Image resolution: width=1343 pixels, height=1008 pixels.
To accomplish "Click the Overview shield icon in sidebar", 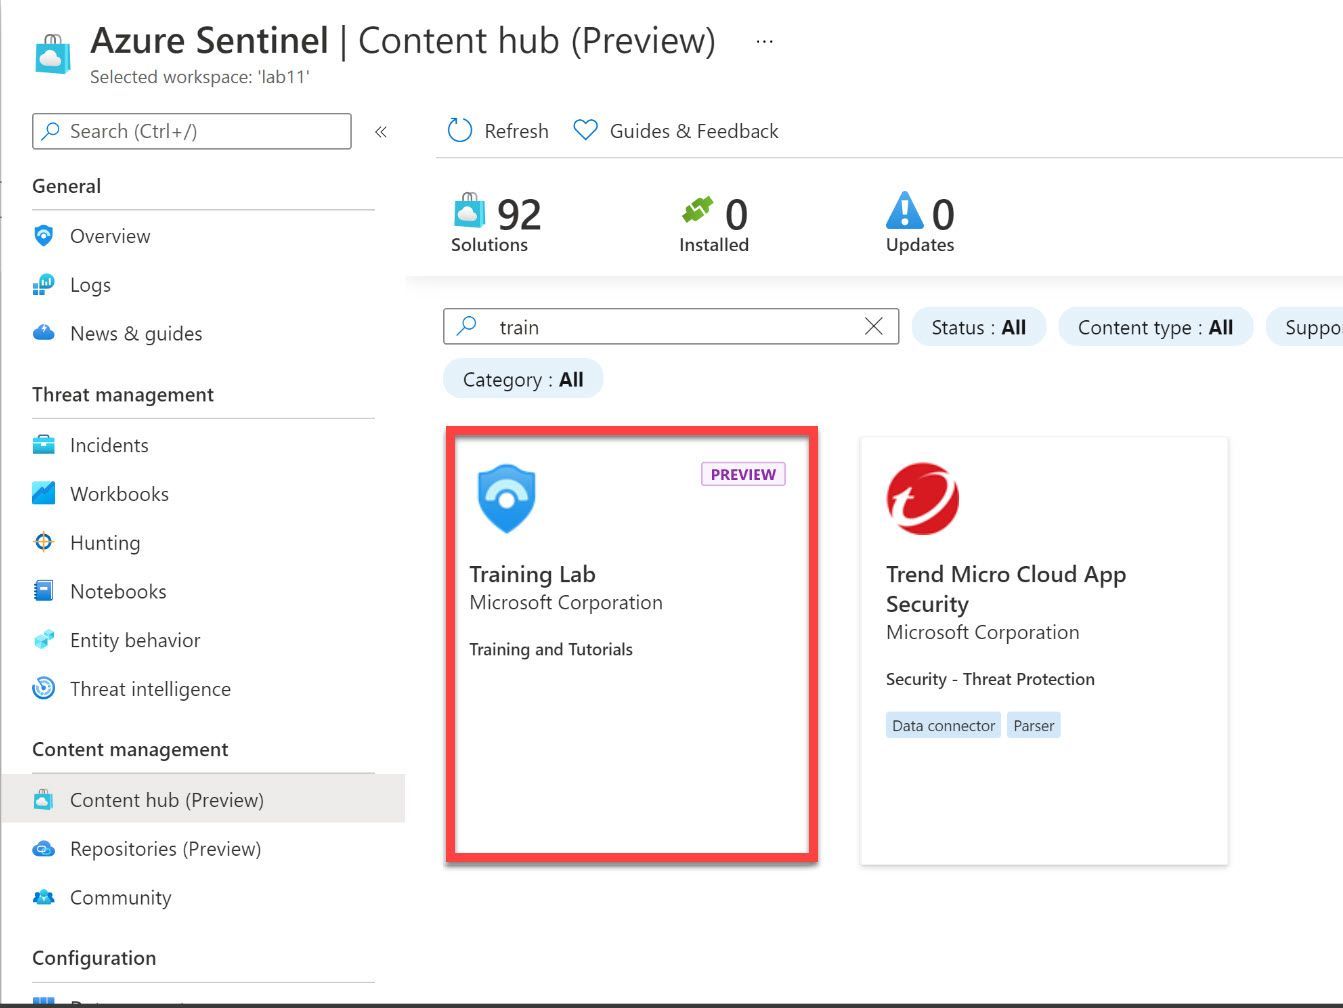I will tap(43, 236).
